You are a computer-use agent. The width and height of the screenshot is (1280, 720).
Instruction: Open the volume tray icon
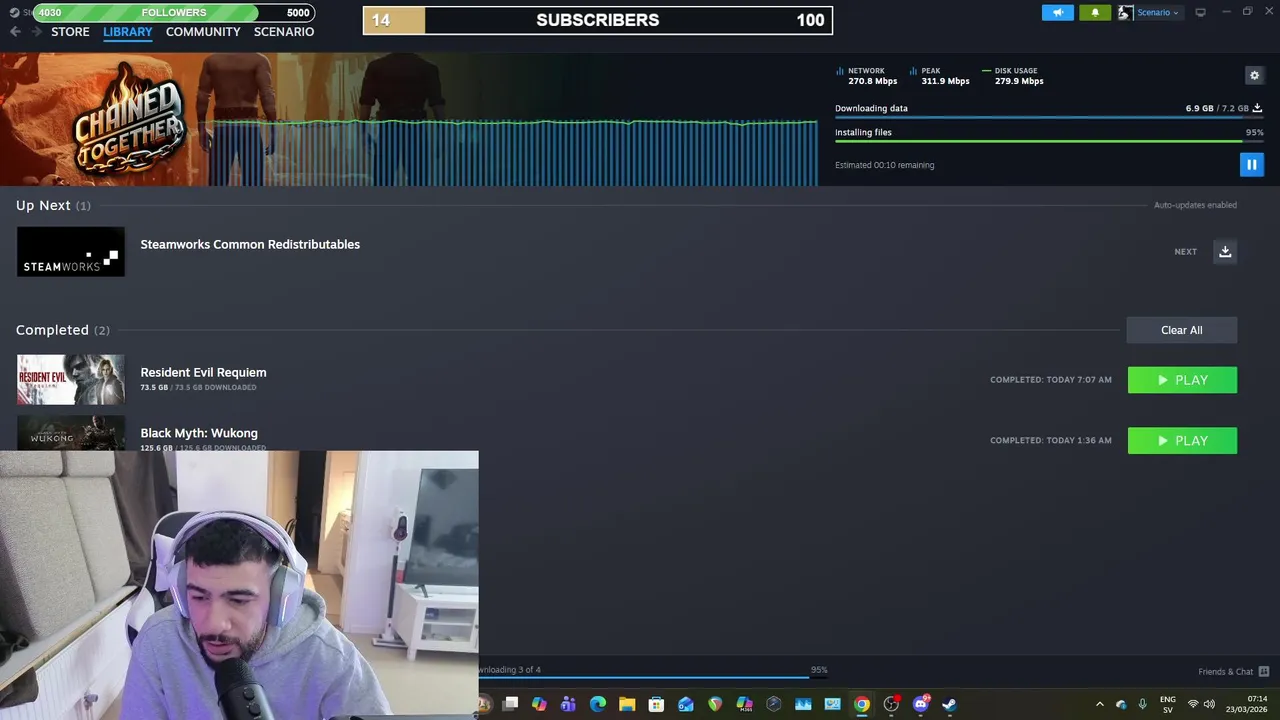pyautogui.click(x=1209, y=704)
